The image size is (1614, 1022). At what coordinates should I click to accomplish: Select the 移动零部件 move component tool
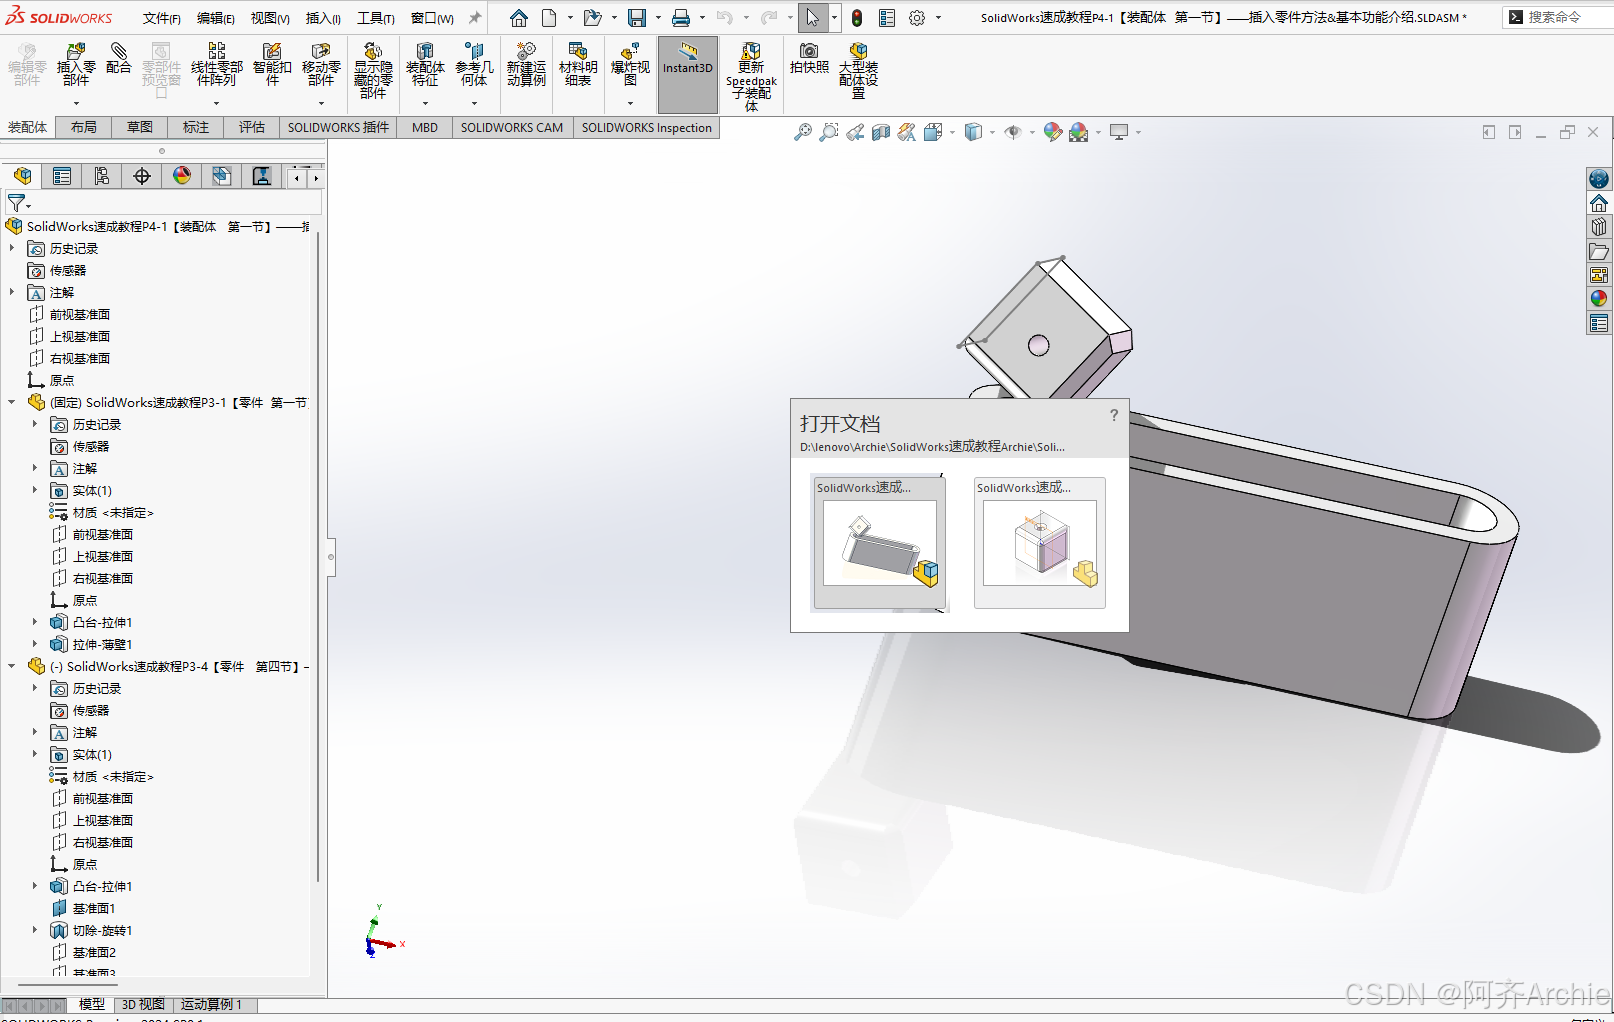coord(321,64)
